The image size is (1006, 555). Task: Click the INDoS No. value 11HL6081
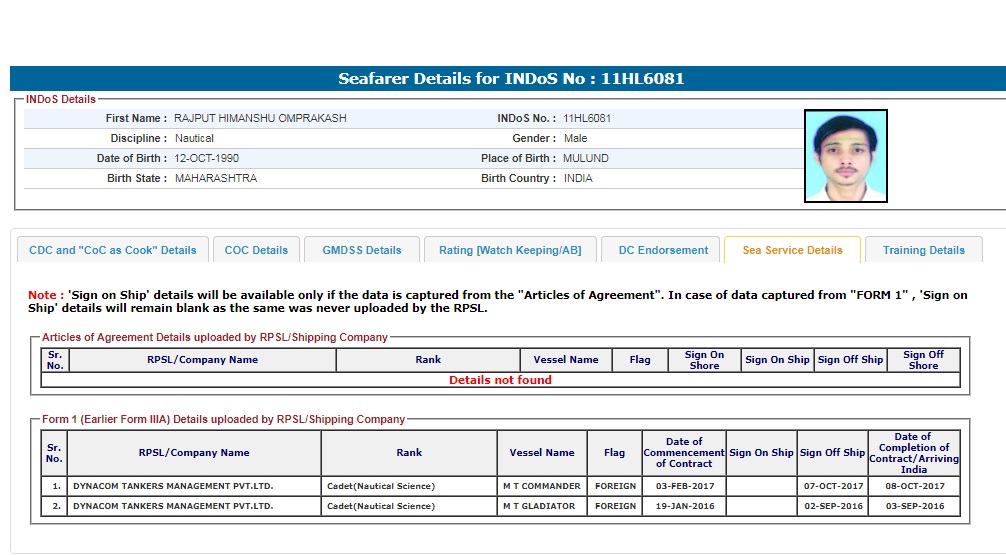(x=587, y=118)
